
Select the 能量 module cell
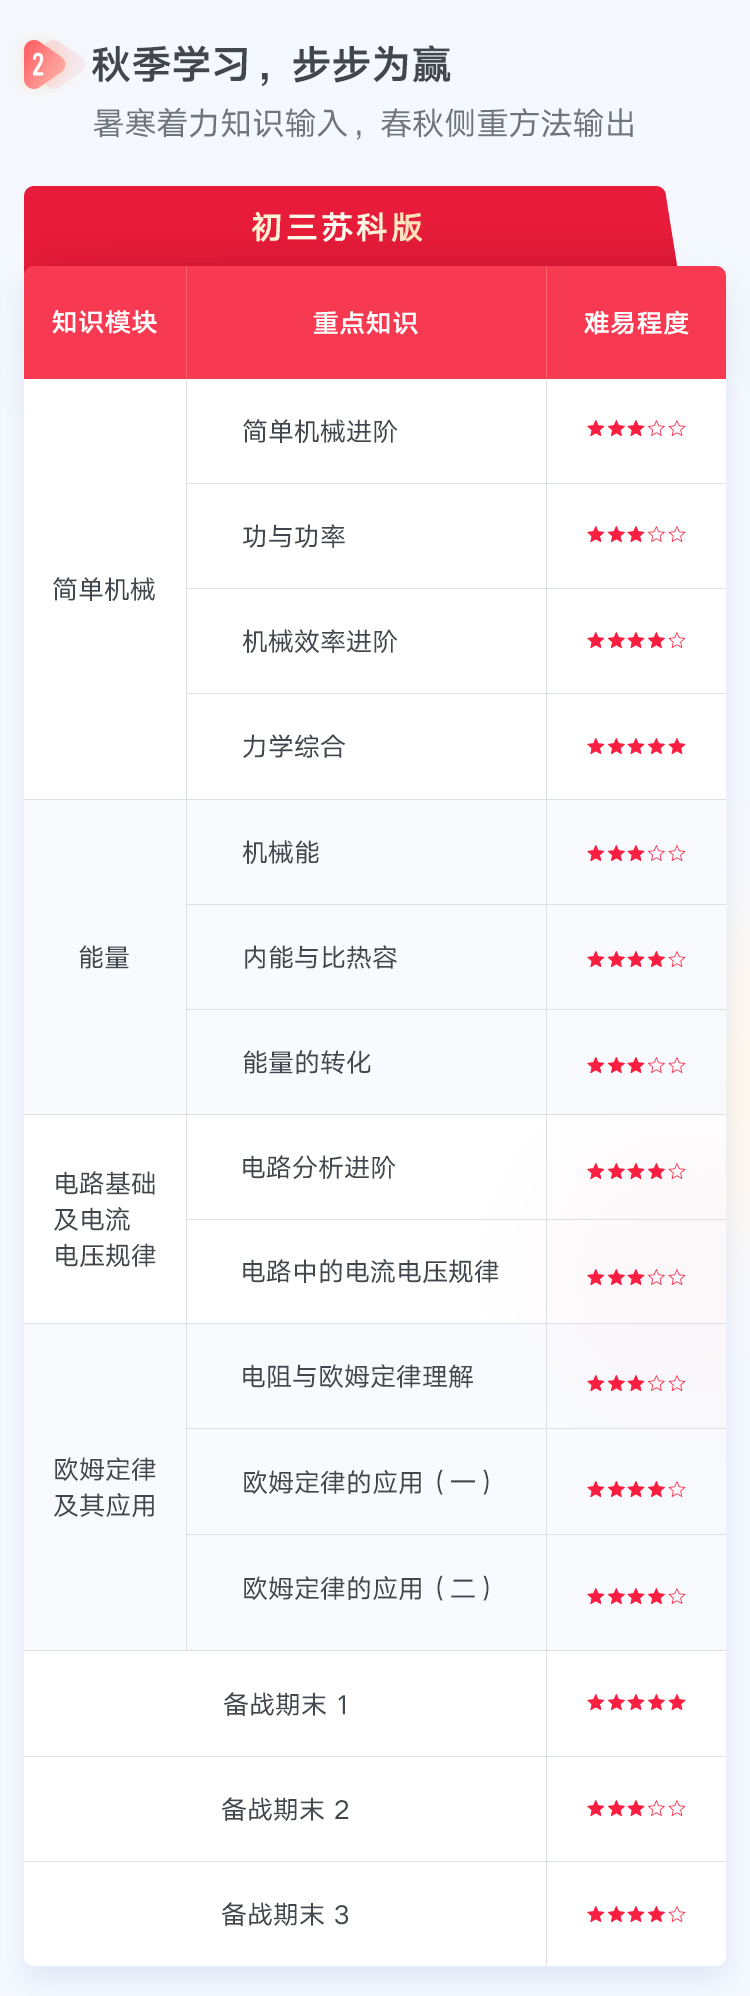coord(105,957)
